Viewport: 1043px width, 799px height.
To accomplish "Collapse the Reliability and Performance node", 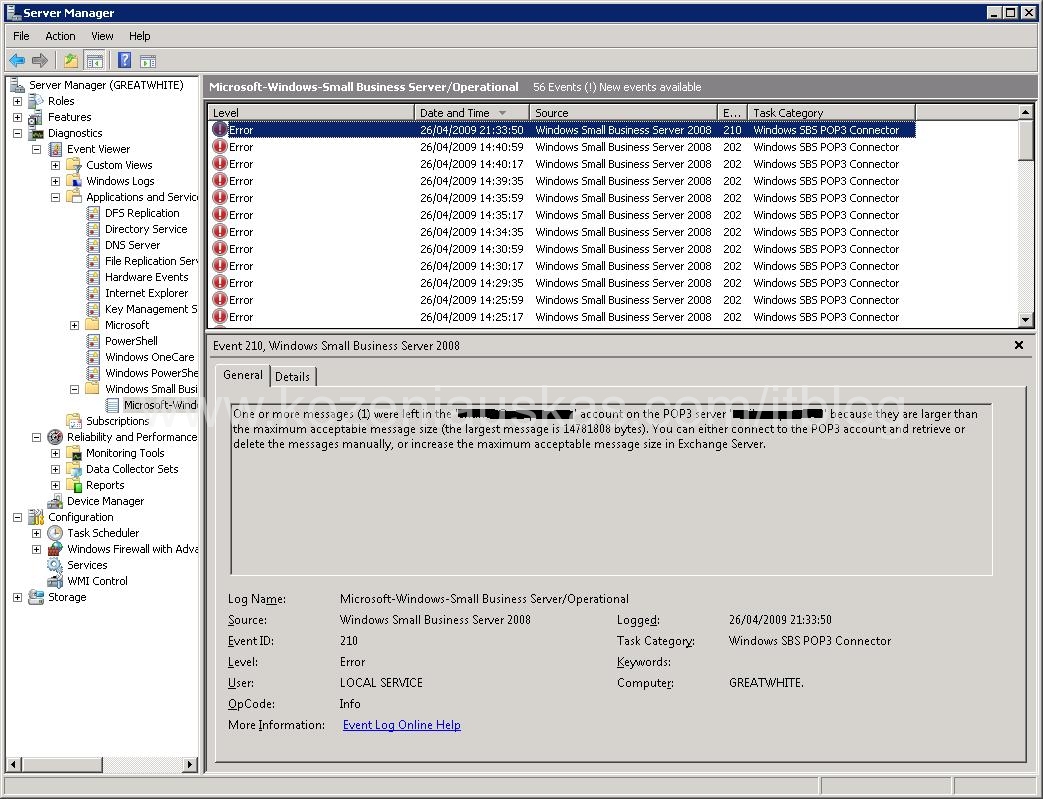I will (37, 437).
